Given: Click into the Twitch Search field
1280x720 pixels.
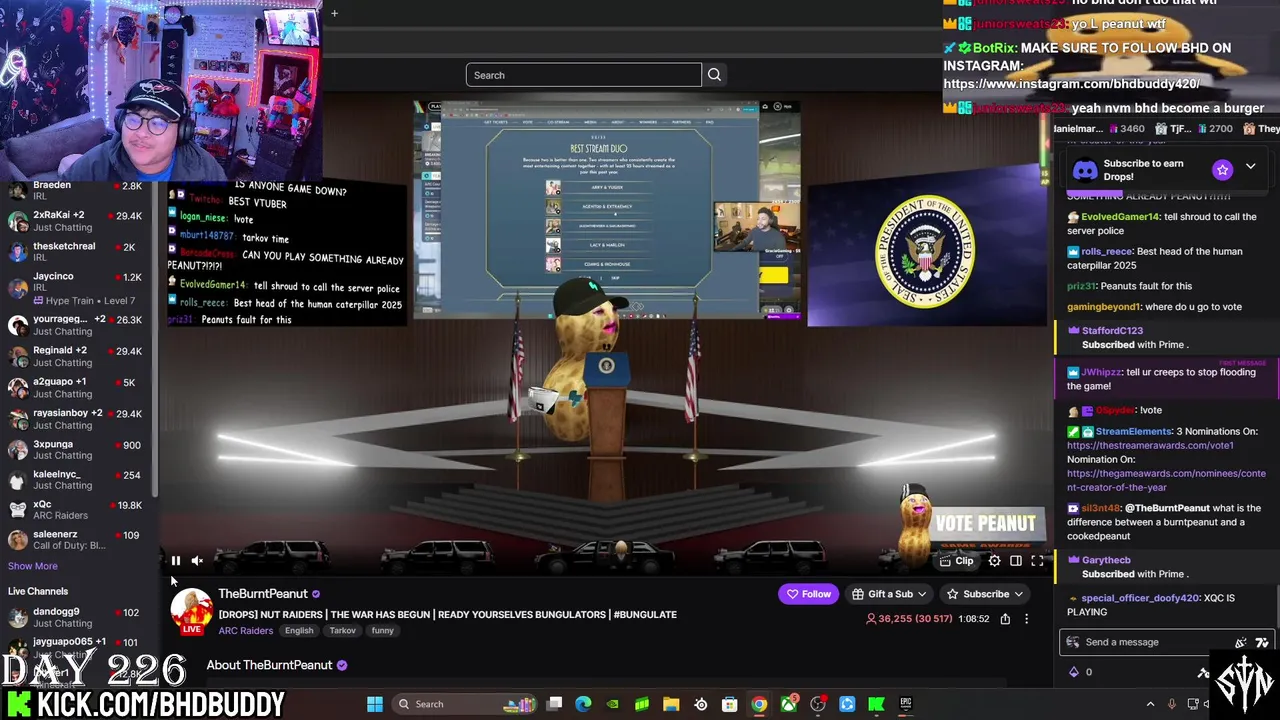Looking at the screenshot, I should [x=583, y=75].
